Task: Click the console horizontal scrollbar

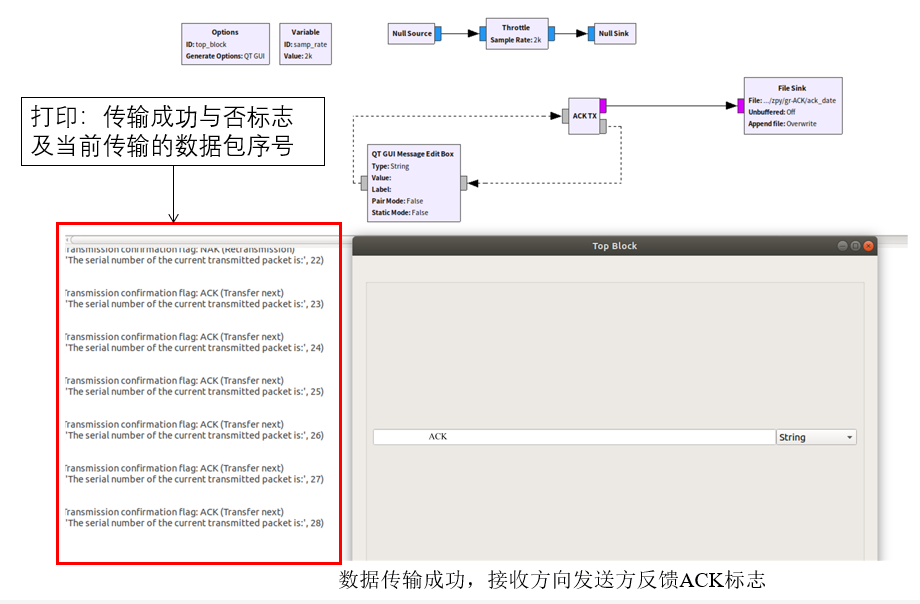Action: [200, 240]
